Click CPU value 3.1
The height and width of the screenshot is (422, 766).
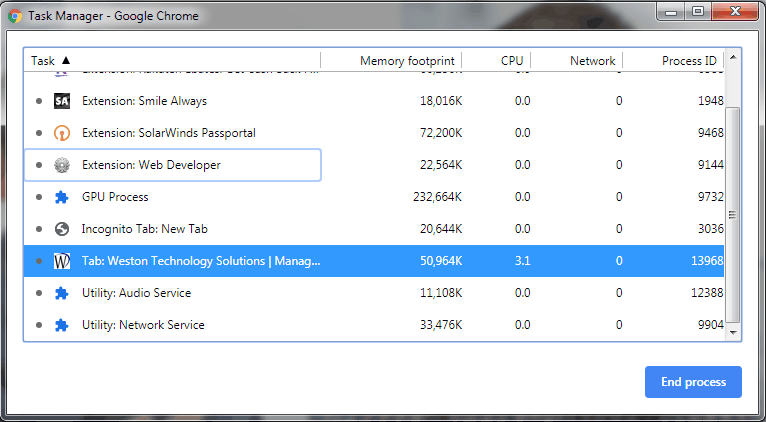(522, 261)
